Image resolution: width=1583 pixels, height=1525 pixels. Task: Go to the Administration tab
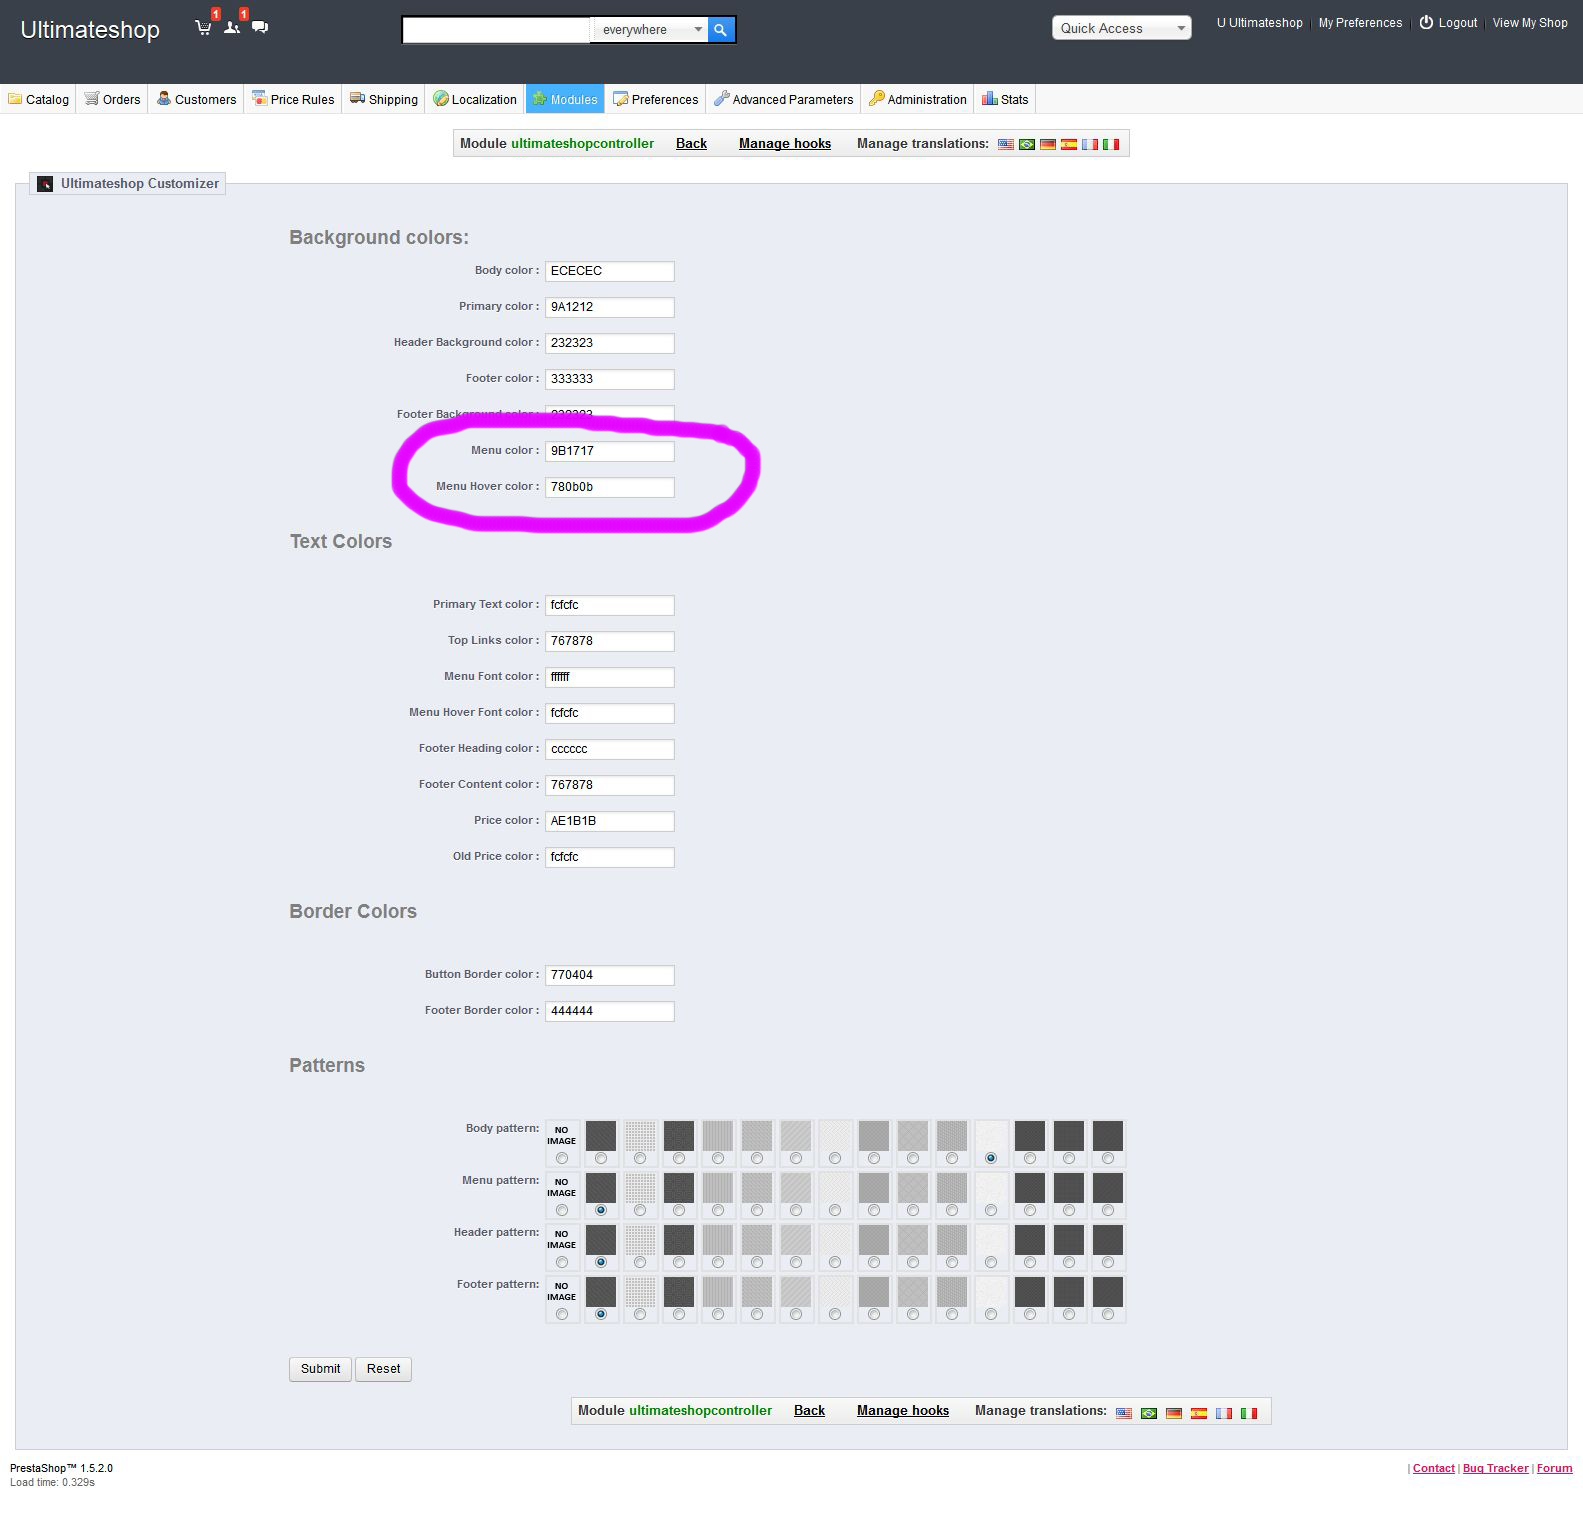coord(918,99)
